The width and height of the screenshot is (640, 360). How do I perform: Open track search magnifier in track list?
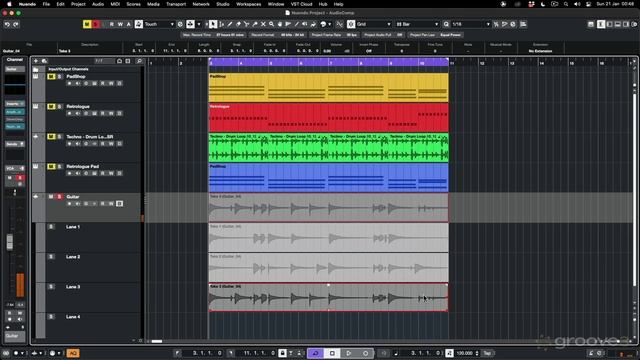139,61
